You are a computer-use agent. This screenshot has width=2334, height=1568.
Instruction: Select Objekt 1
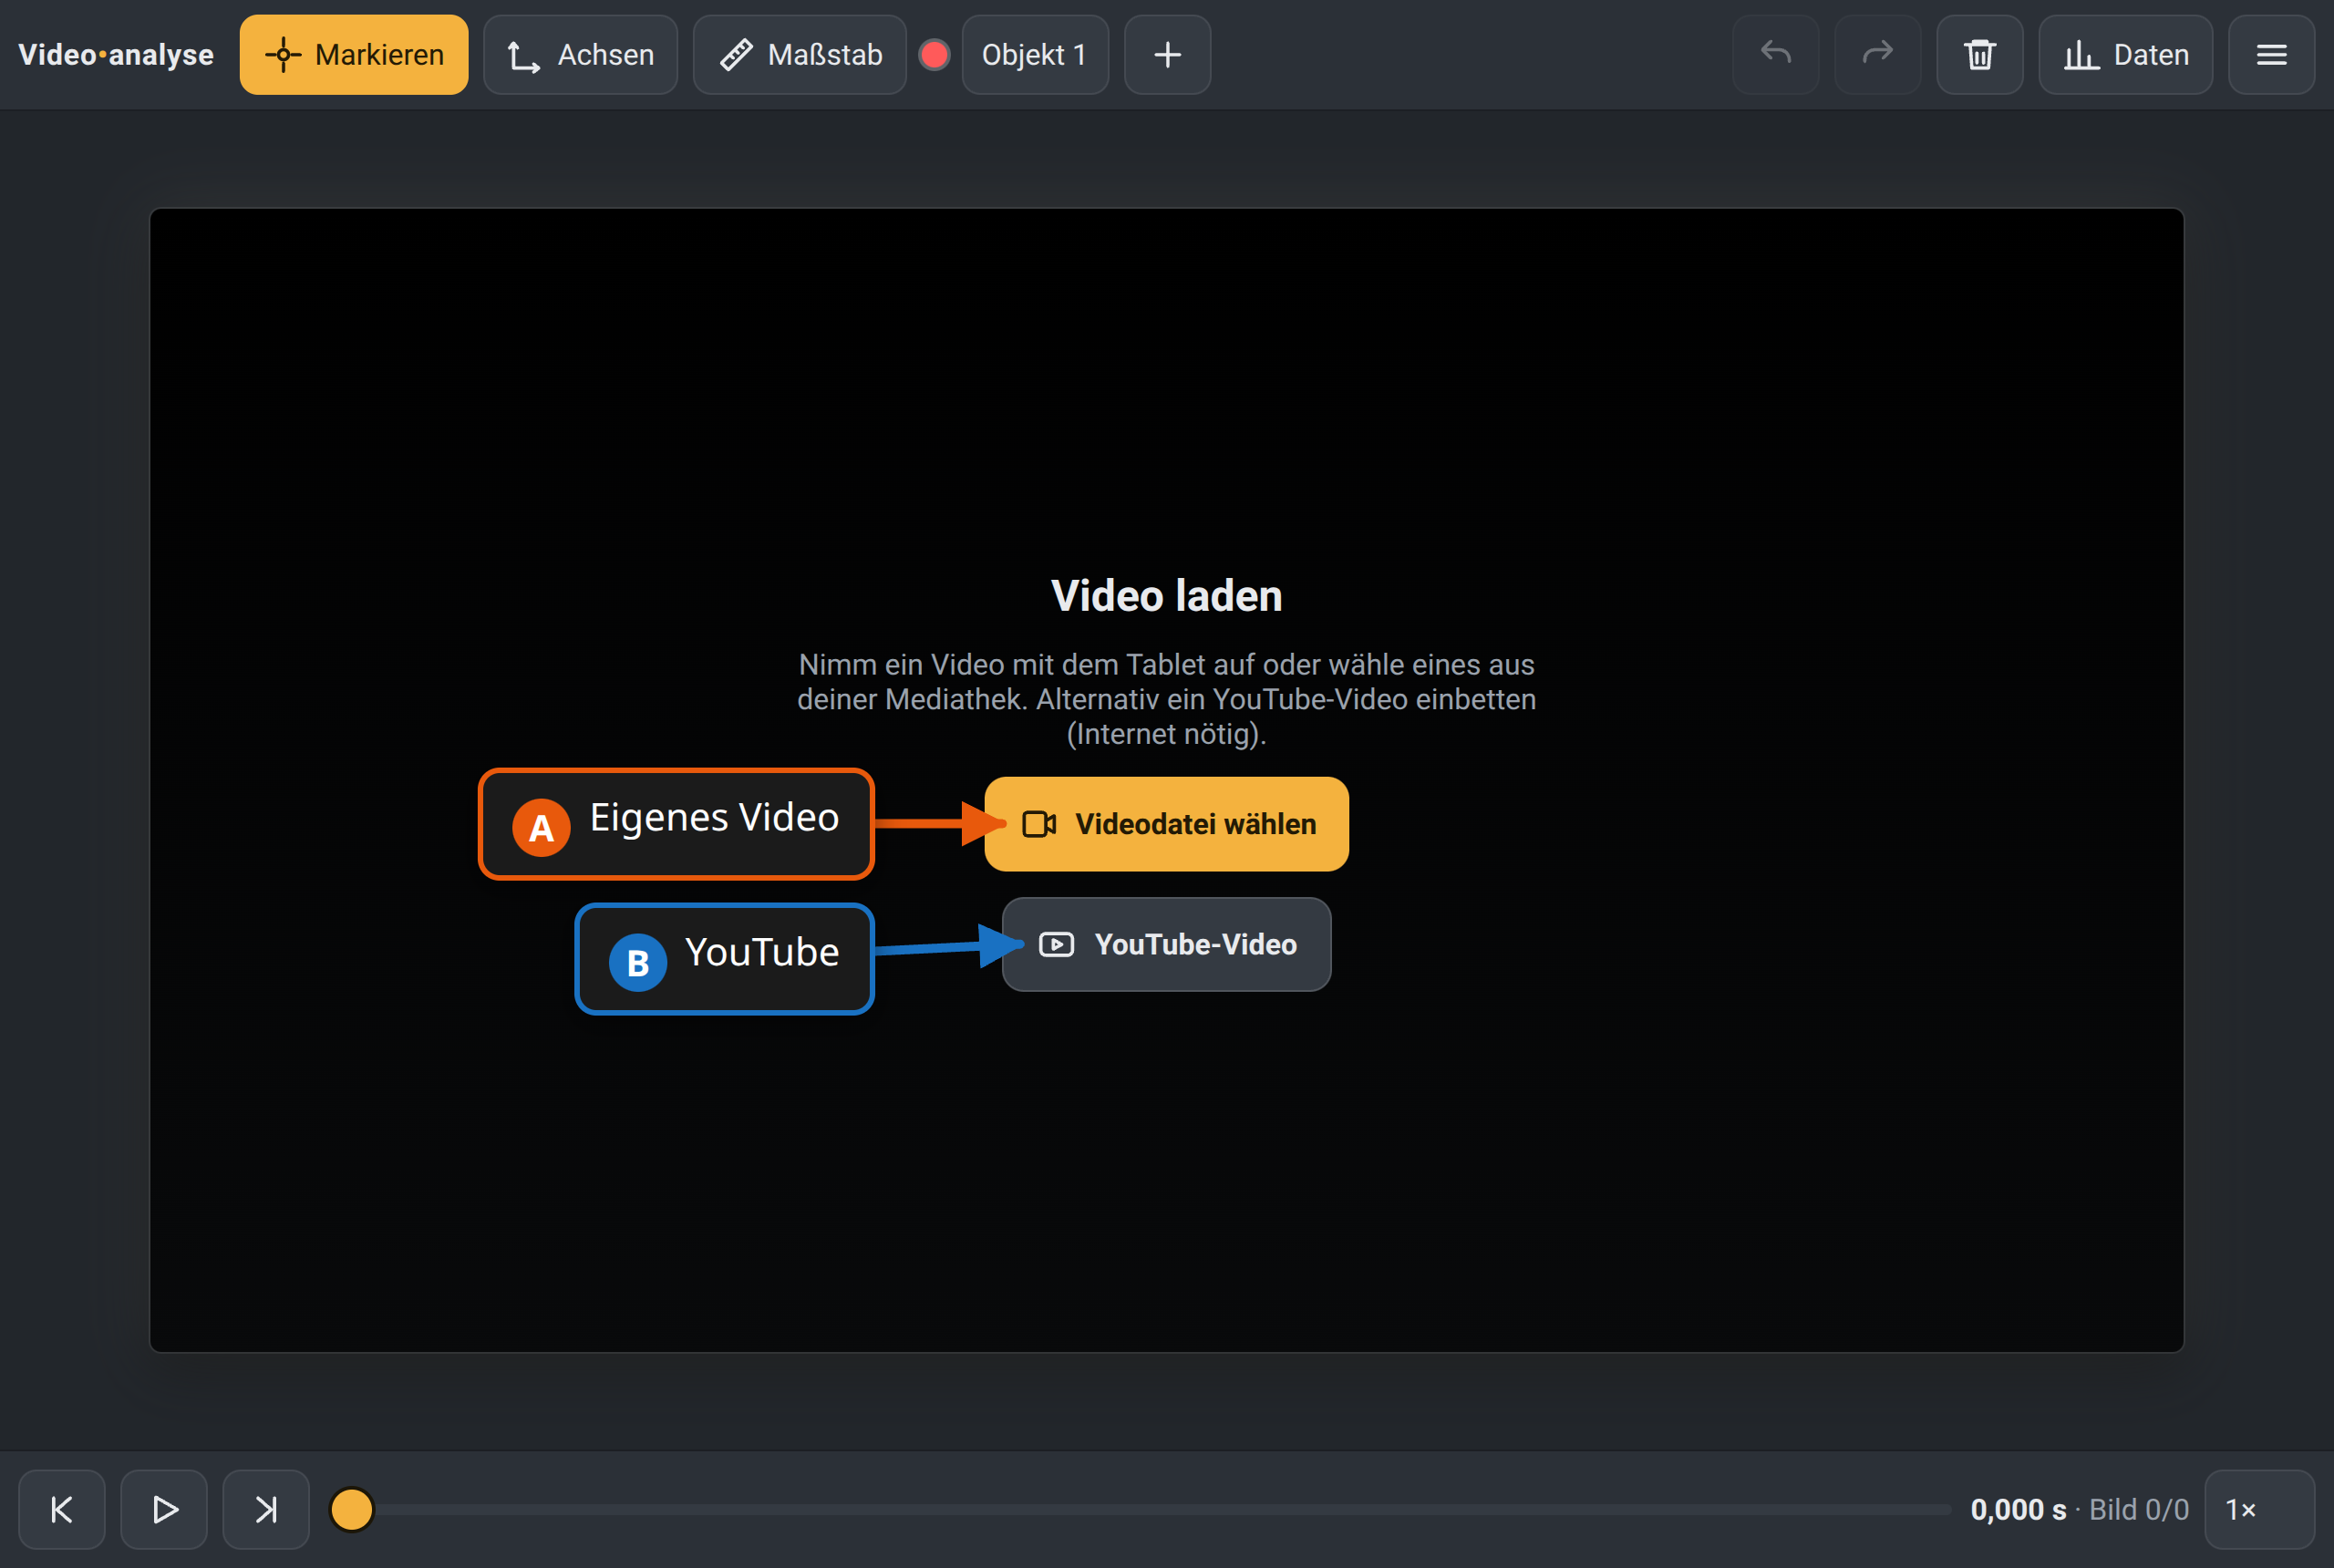point(1035,55)
